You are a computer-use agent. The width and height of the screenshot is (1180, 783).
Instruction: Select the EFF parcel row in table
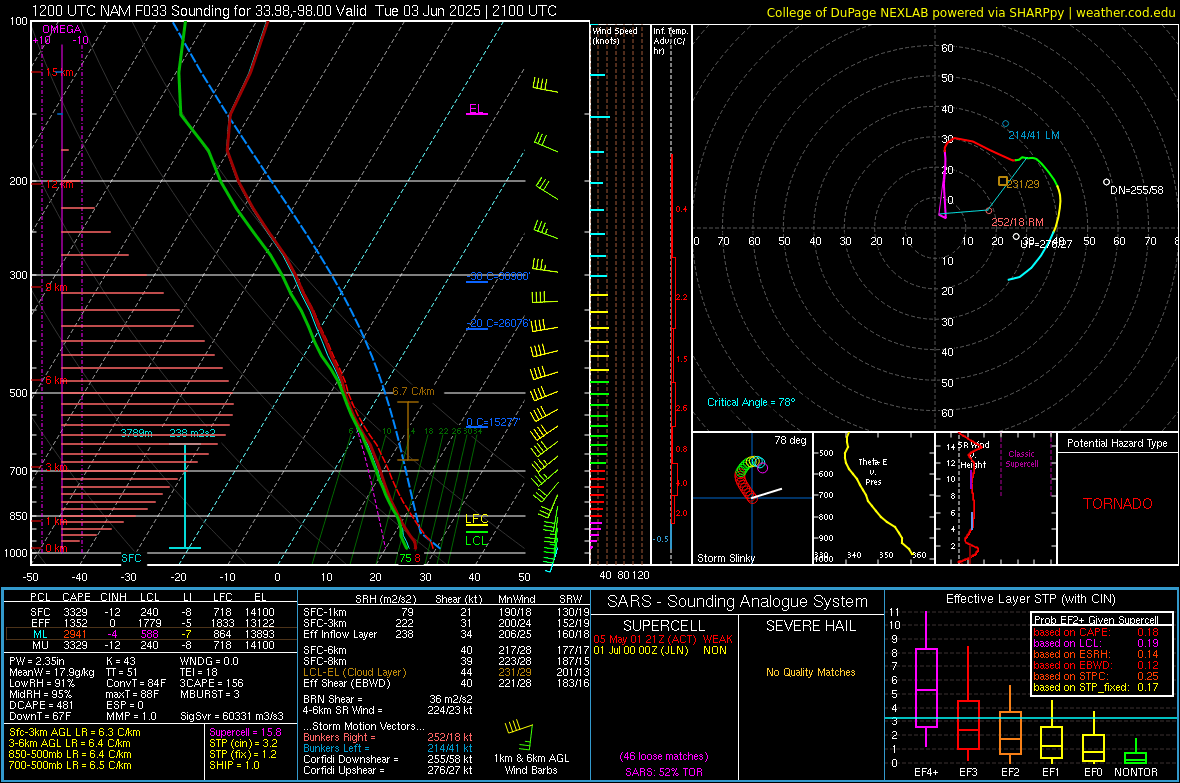click(x=151, y=623)
